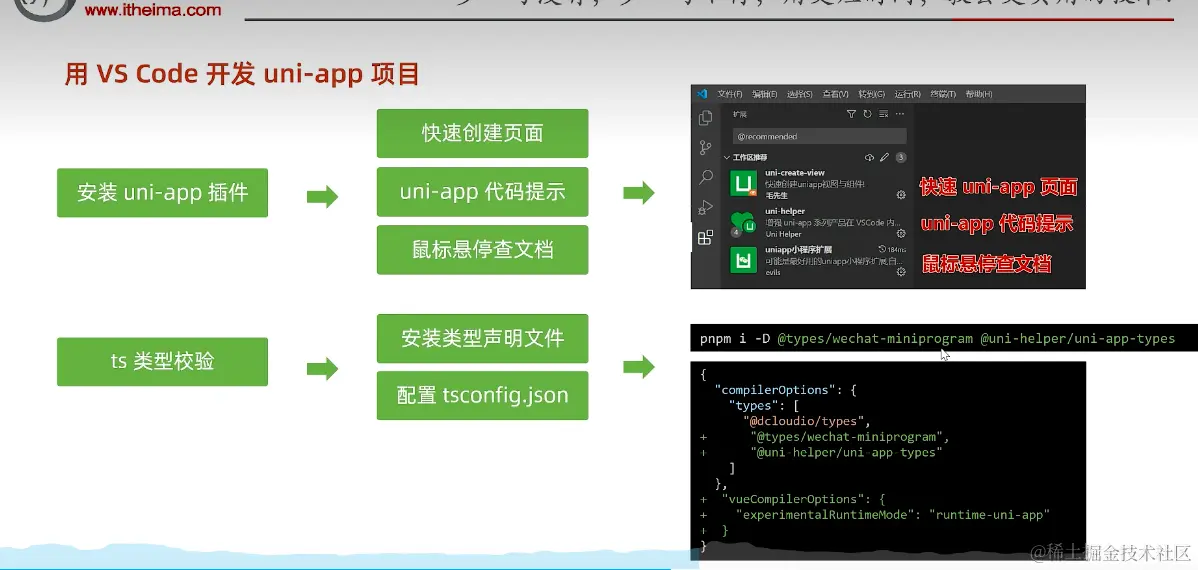
Task: Open gear settings for uniapp小程序扩展 extension
Action: (x=901, y=272)
